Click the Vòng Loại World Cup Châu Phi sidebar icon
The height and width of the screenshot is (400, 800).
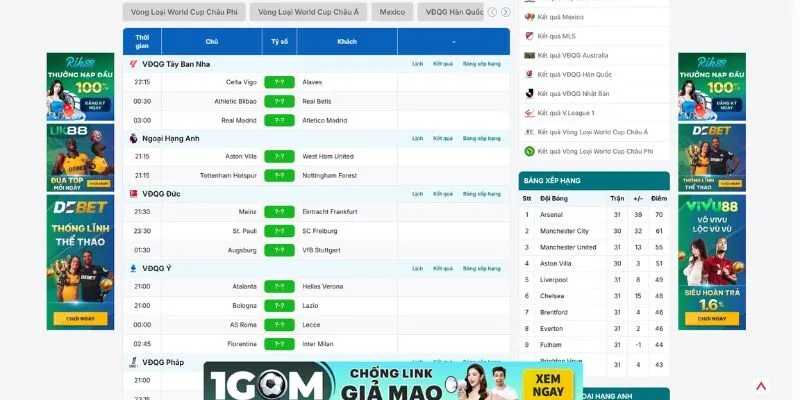(x=530, y=151)
